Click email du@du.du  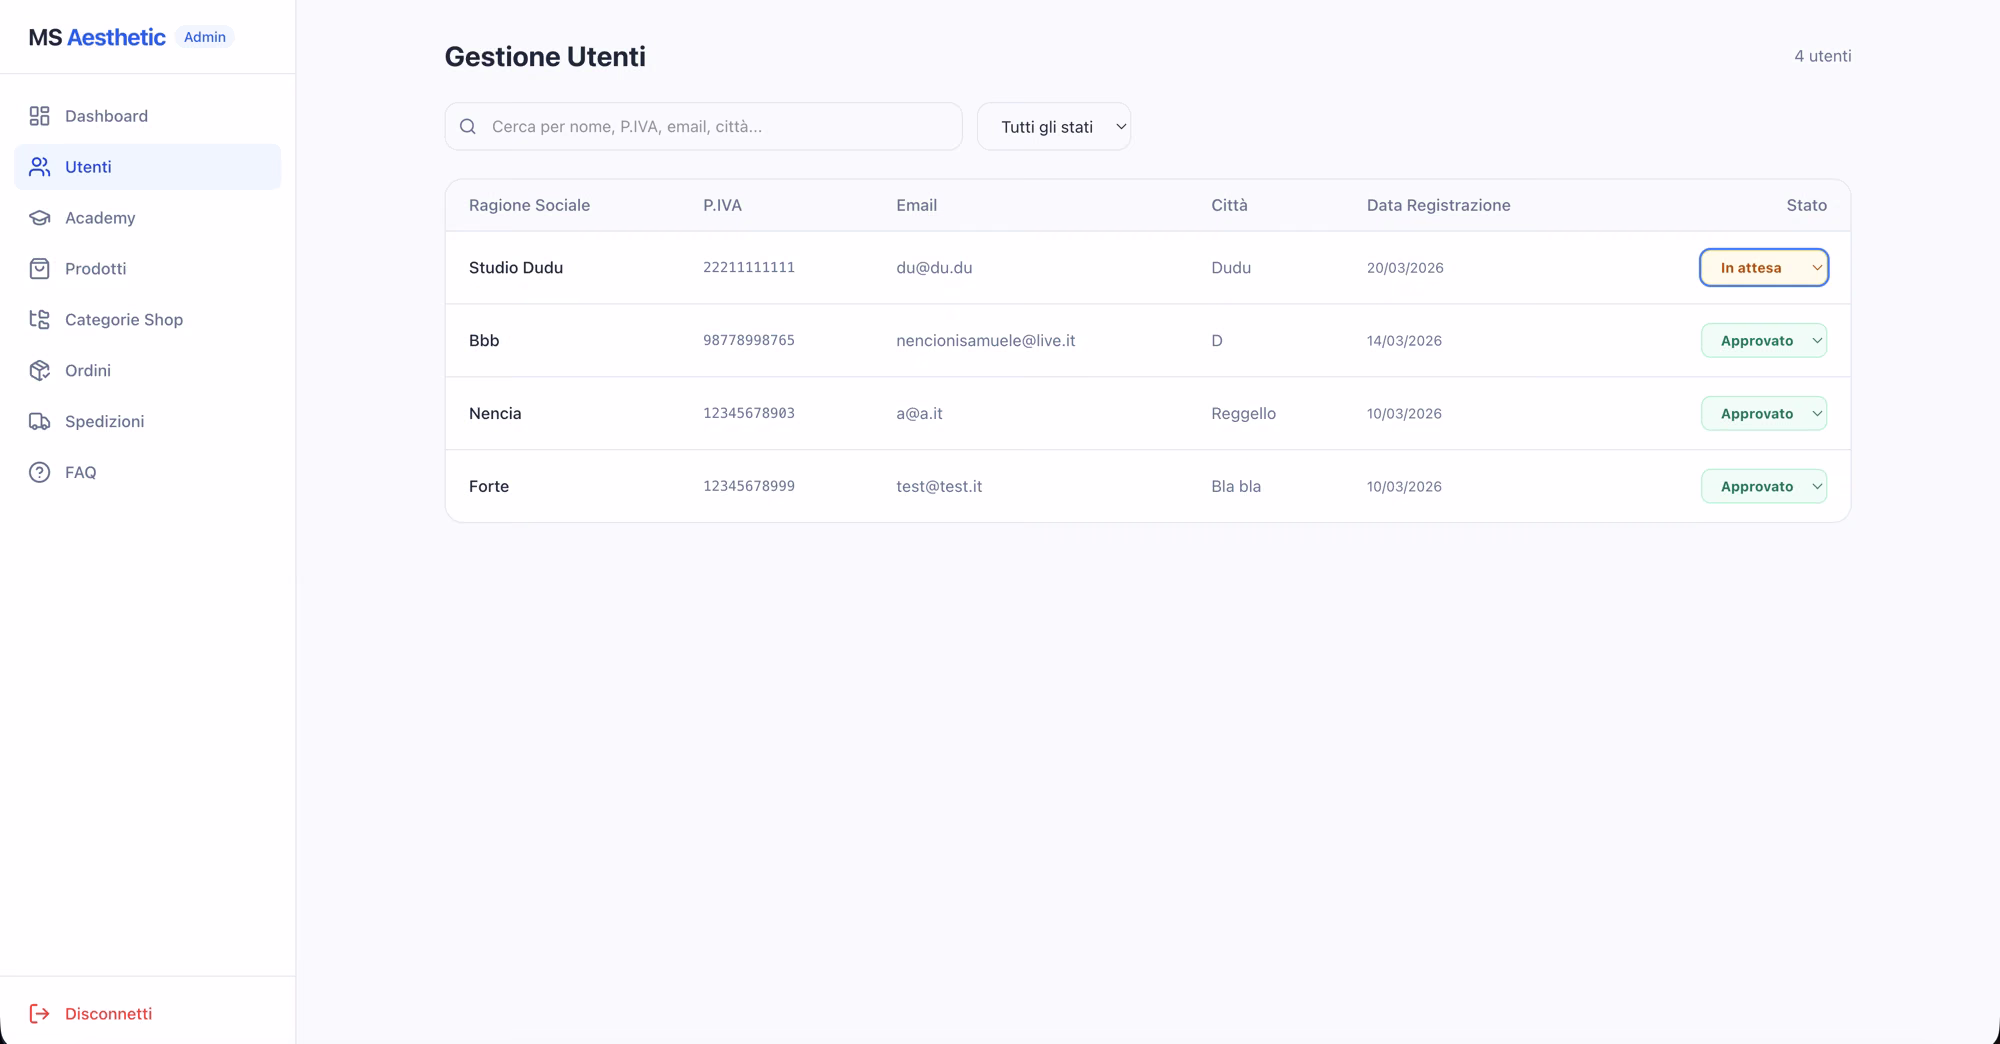934,268
